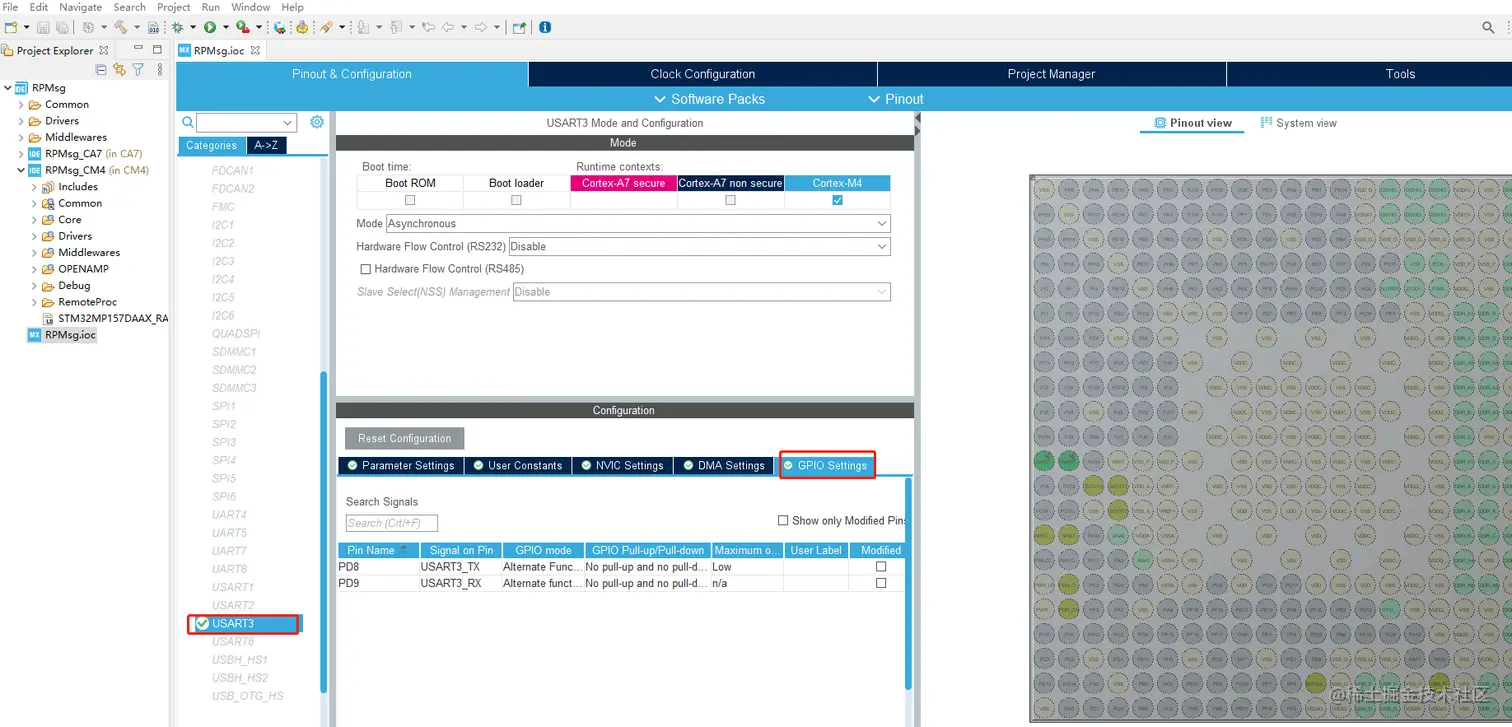
Task: Select the Categories view button
Action: coord(211,145)
